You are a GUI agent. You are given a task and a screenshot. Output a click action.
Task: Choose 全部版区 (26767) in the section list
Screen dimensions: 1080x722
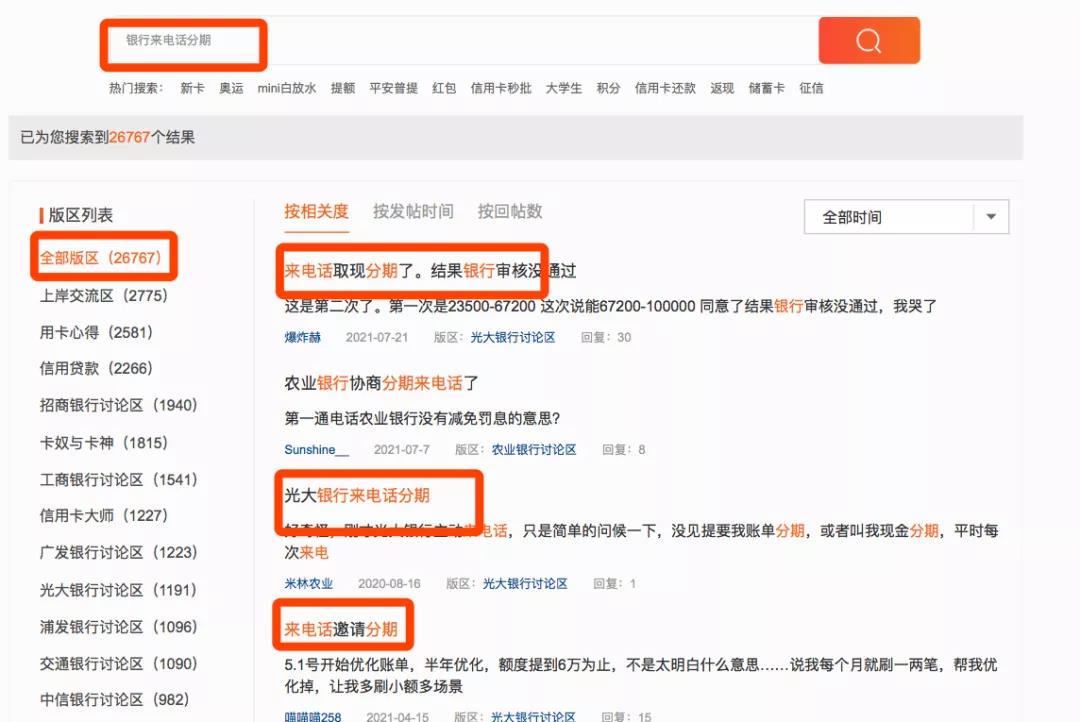click(x=101, y=258)
